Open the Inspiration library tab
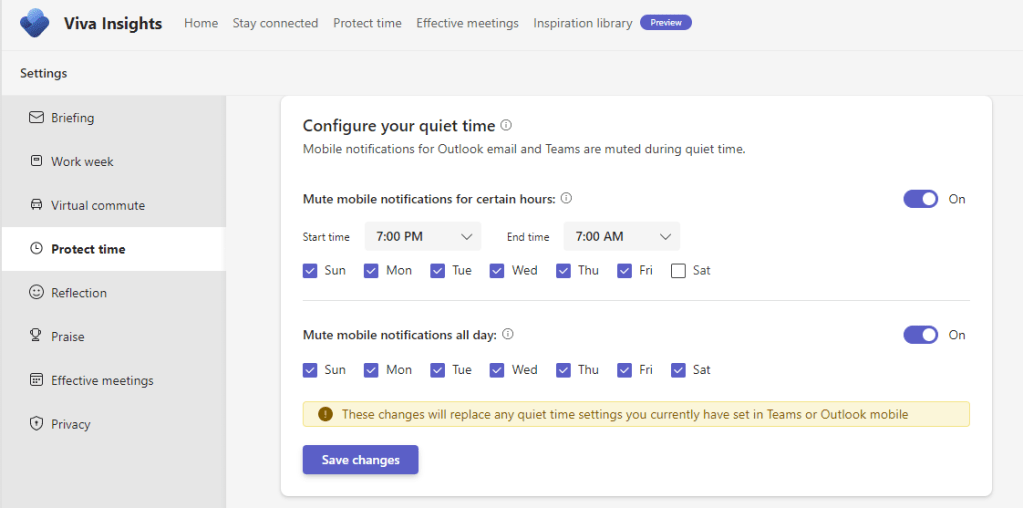This screenshot has width=1023, height=508. pos(582,23)
